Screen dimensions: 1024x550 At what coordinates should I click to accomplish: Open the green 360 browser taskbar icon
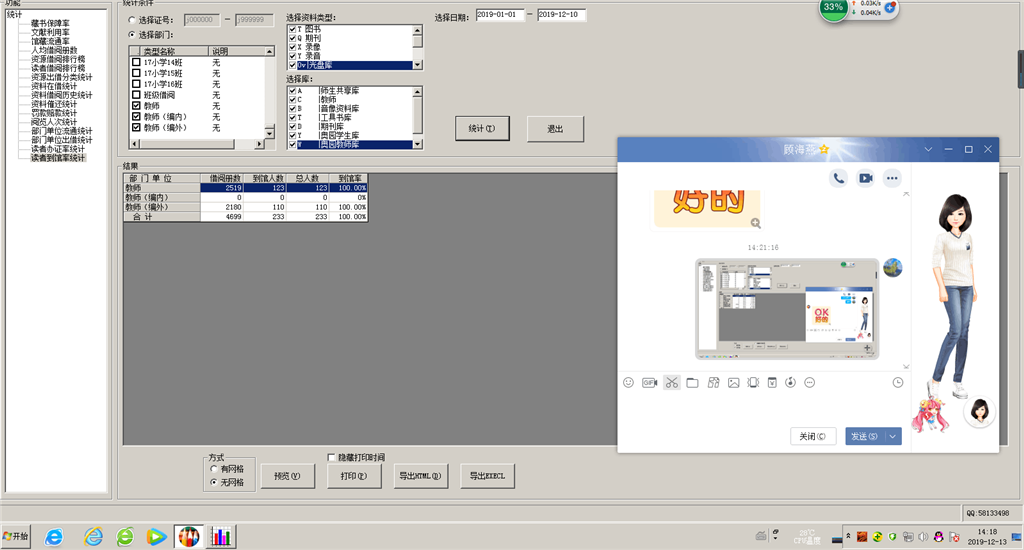[125, 537]
